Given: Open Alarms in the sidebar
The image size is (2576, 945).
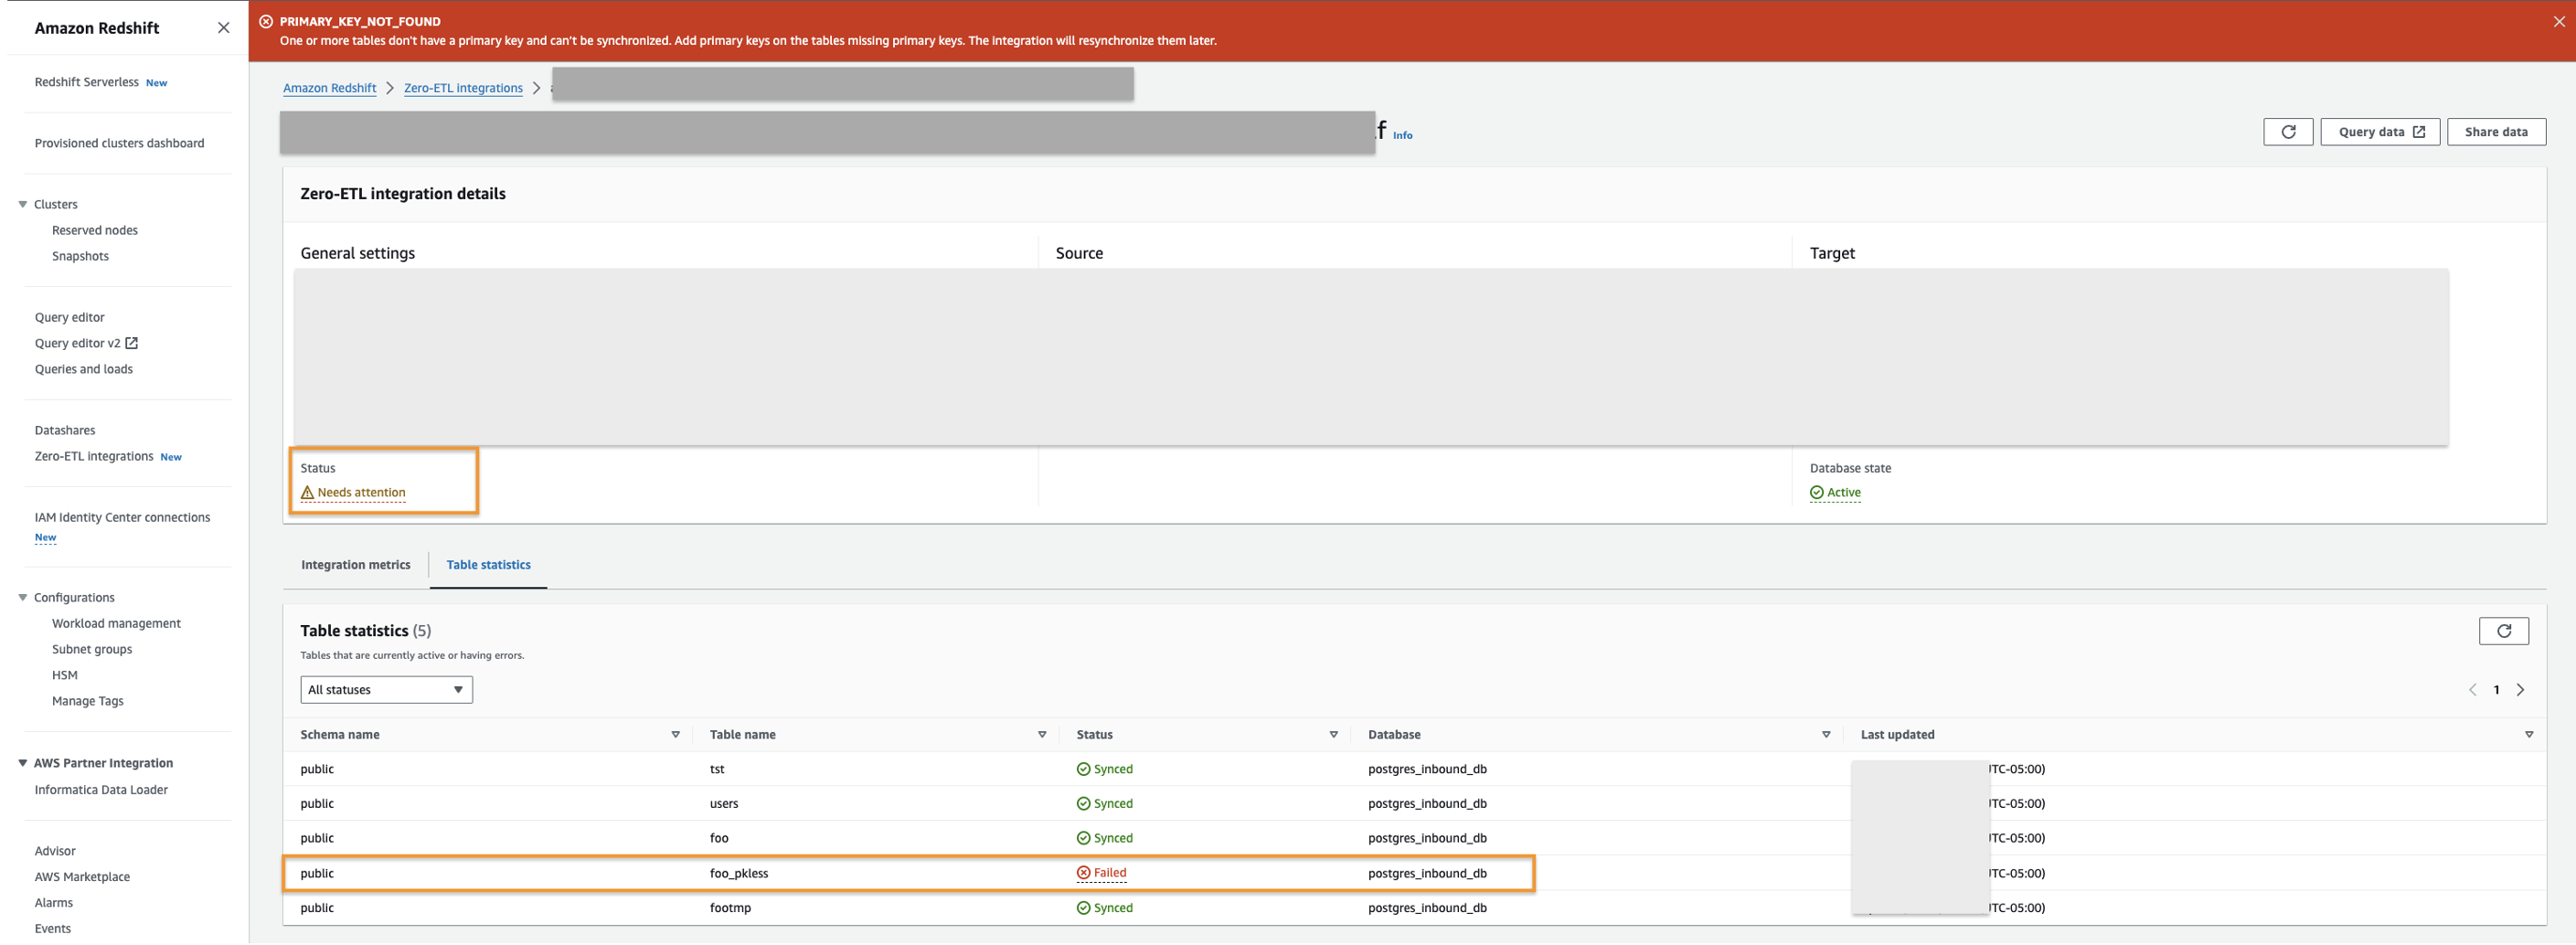Looking at the screenshot, I should (54, 903).
